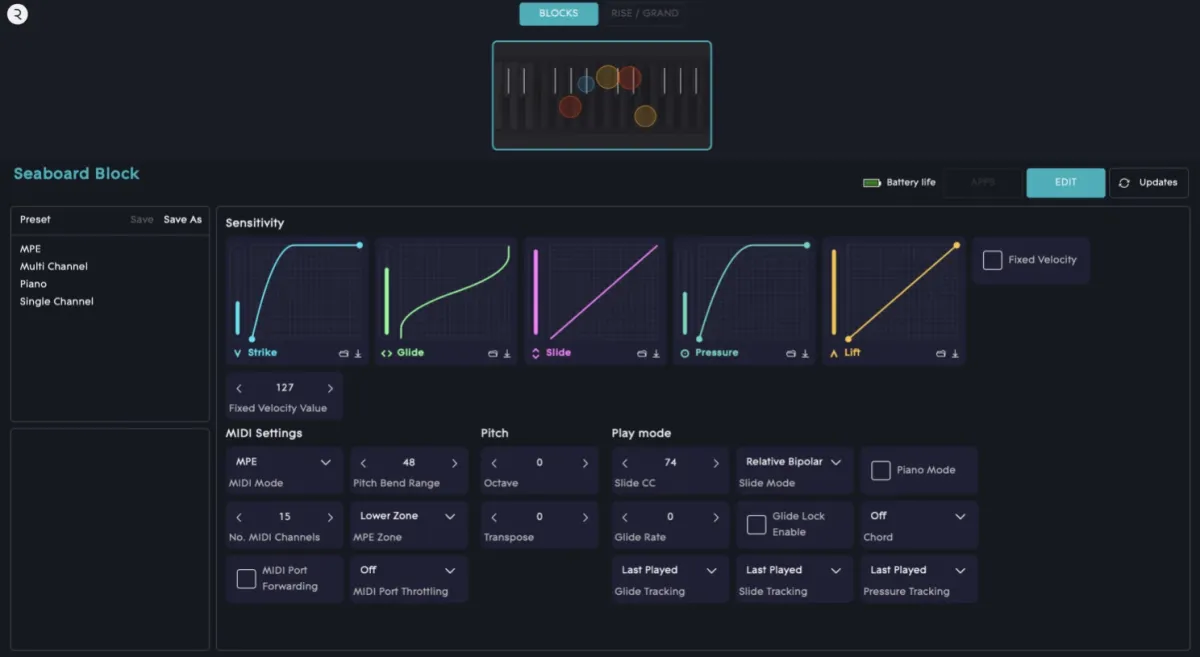Screen dimensions: 1200x657
Task: Increase Glide Rate value
Action: pos(716,517)
